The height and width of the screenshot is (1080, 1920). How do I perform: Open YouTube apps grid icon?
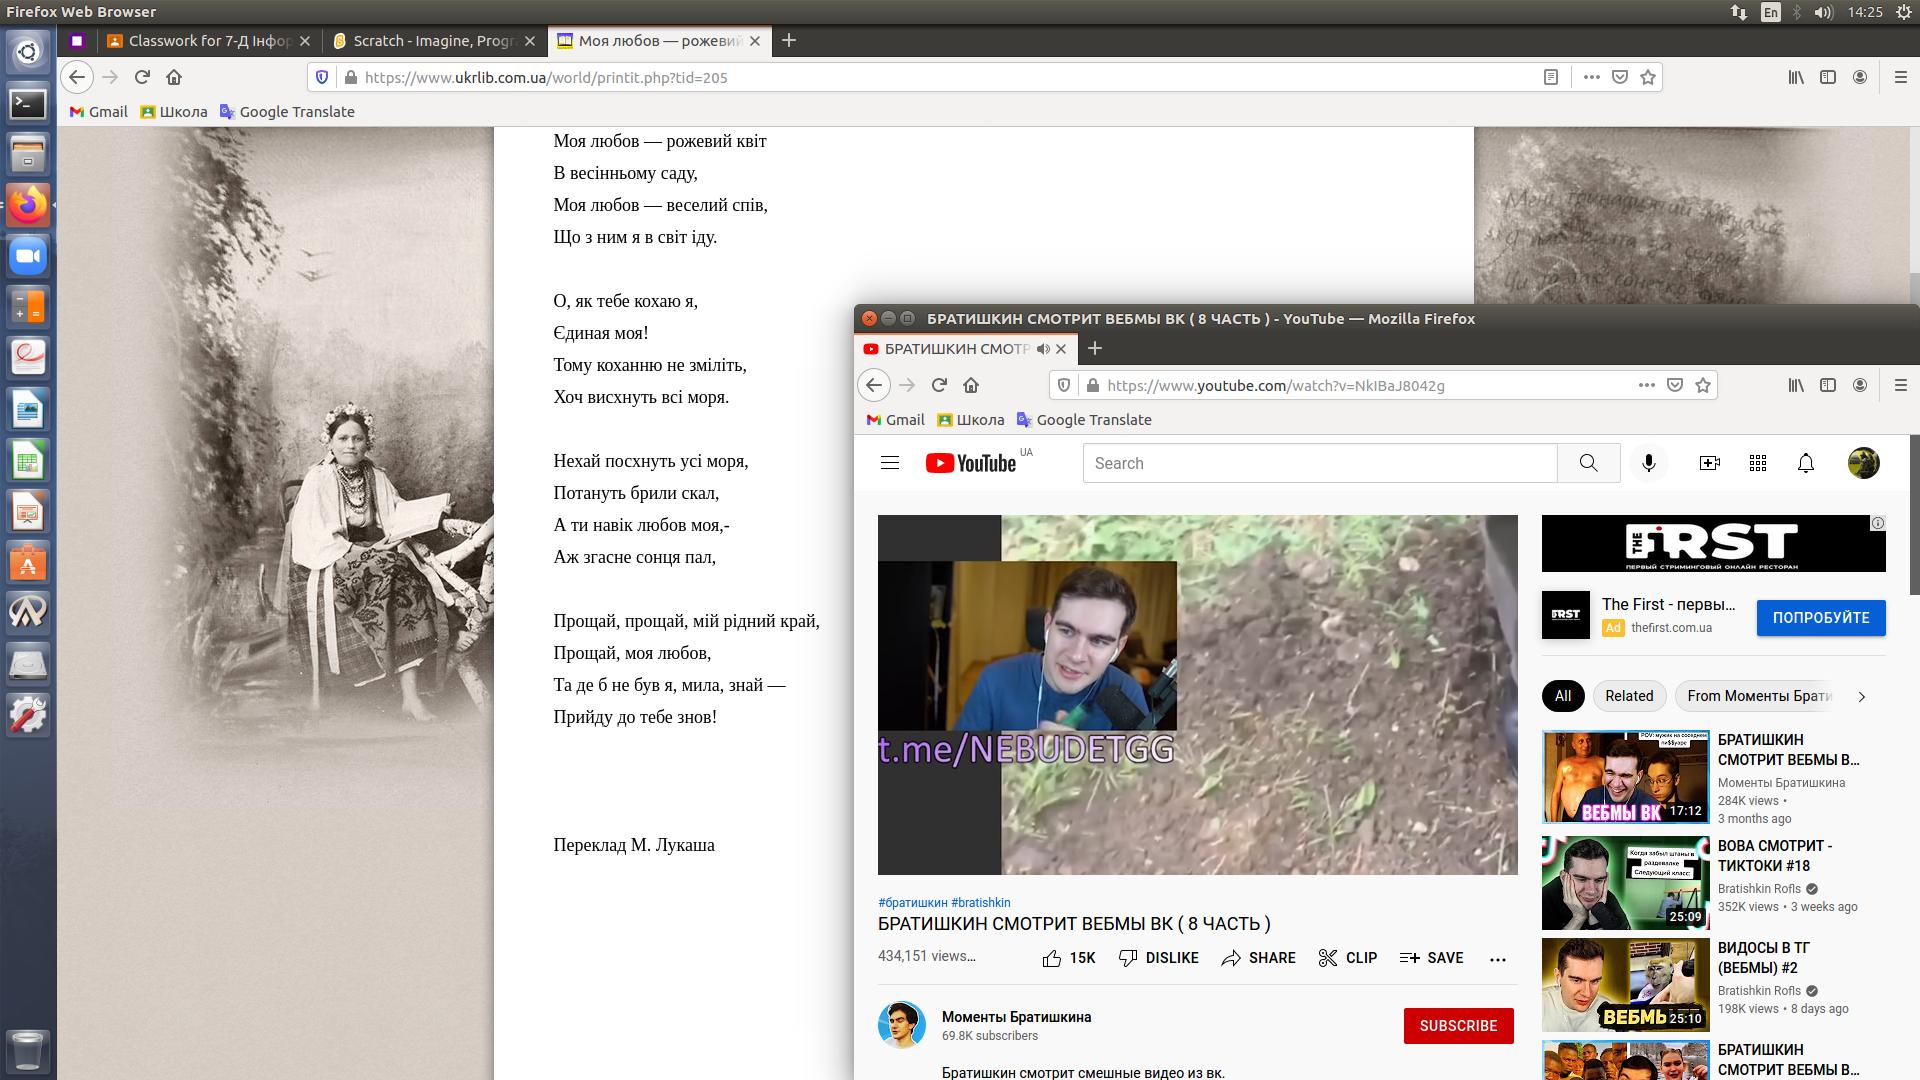[1758, 463]
